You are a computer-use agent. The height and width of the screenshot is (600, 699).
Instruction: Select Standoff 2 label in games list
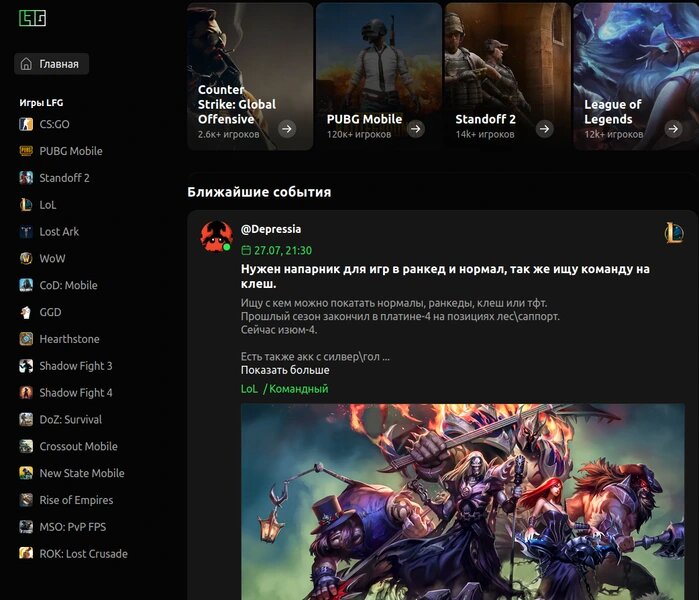pyautogui.click(x=64, y=178)
